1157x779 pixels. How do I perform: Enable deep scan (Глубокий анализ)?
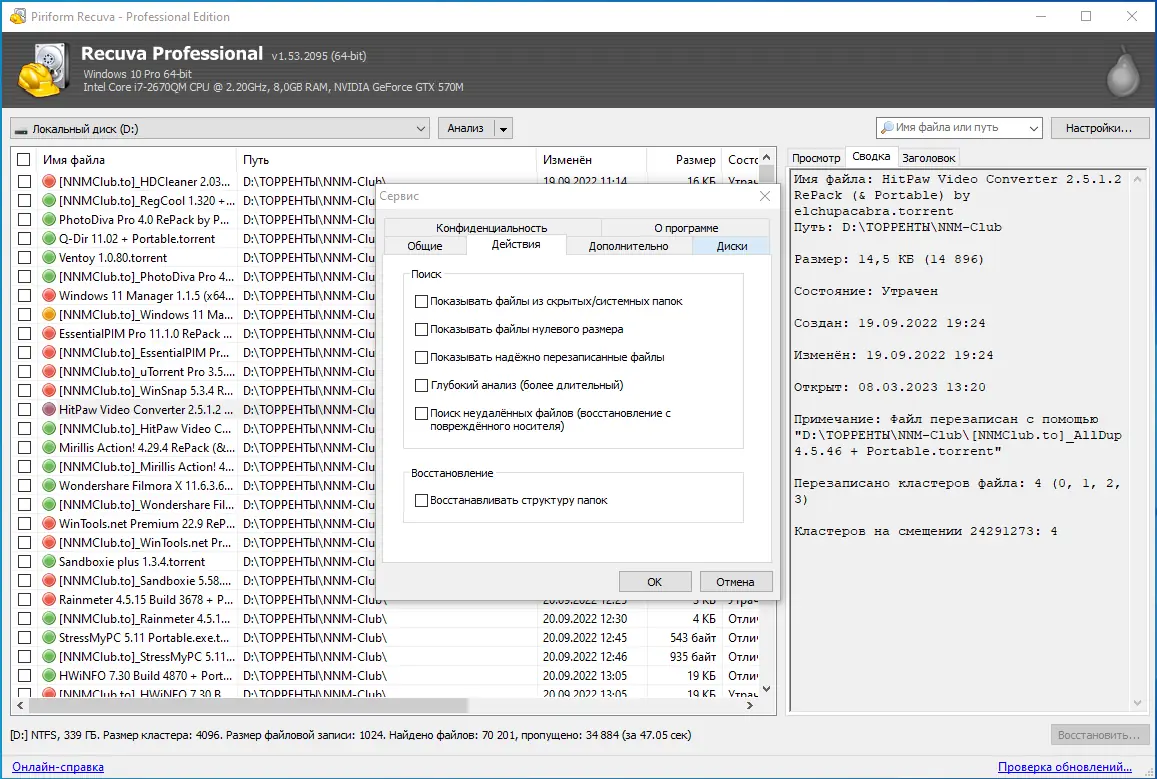click(421, 385)
